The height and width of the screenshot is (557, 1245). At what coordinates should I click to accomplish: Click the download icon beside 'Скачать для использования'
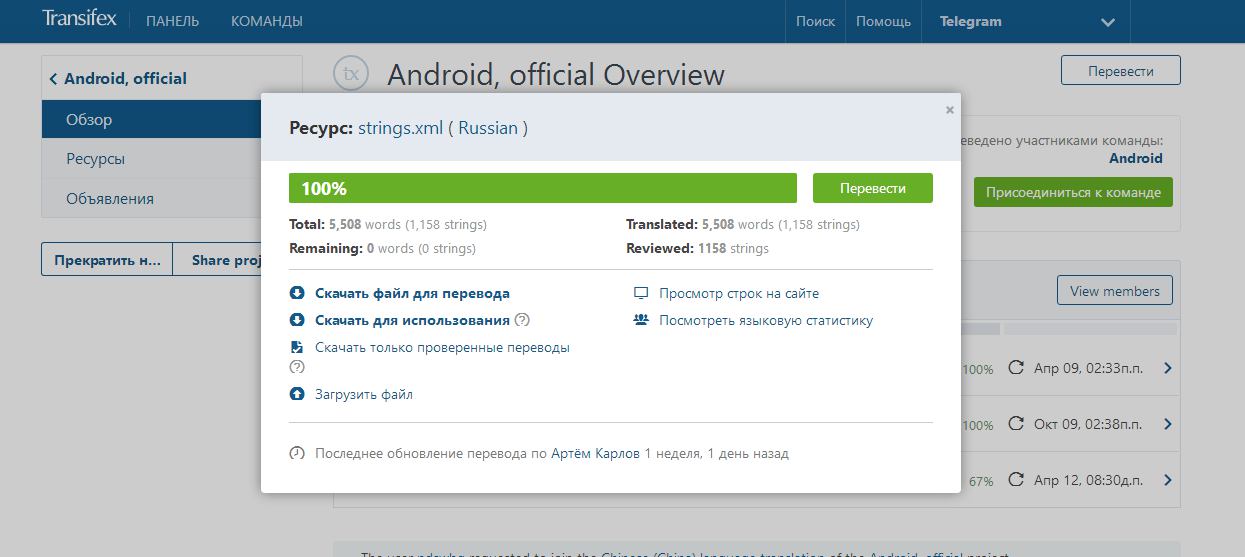coord(296,320)
